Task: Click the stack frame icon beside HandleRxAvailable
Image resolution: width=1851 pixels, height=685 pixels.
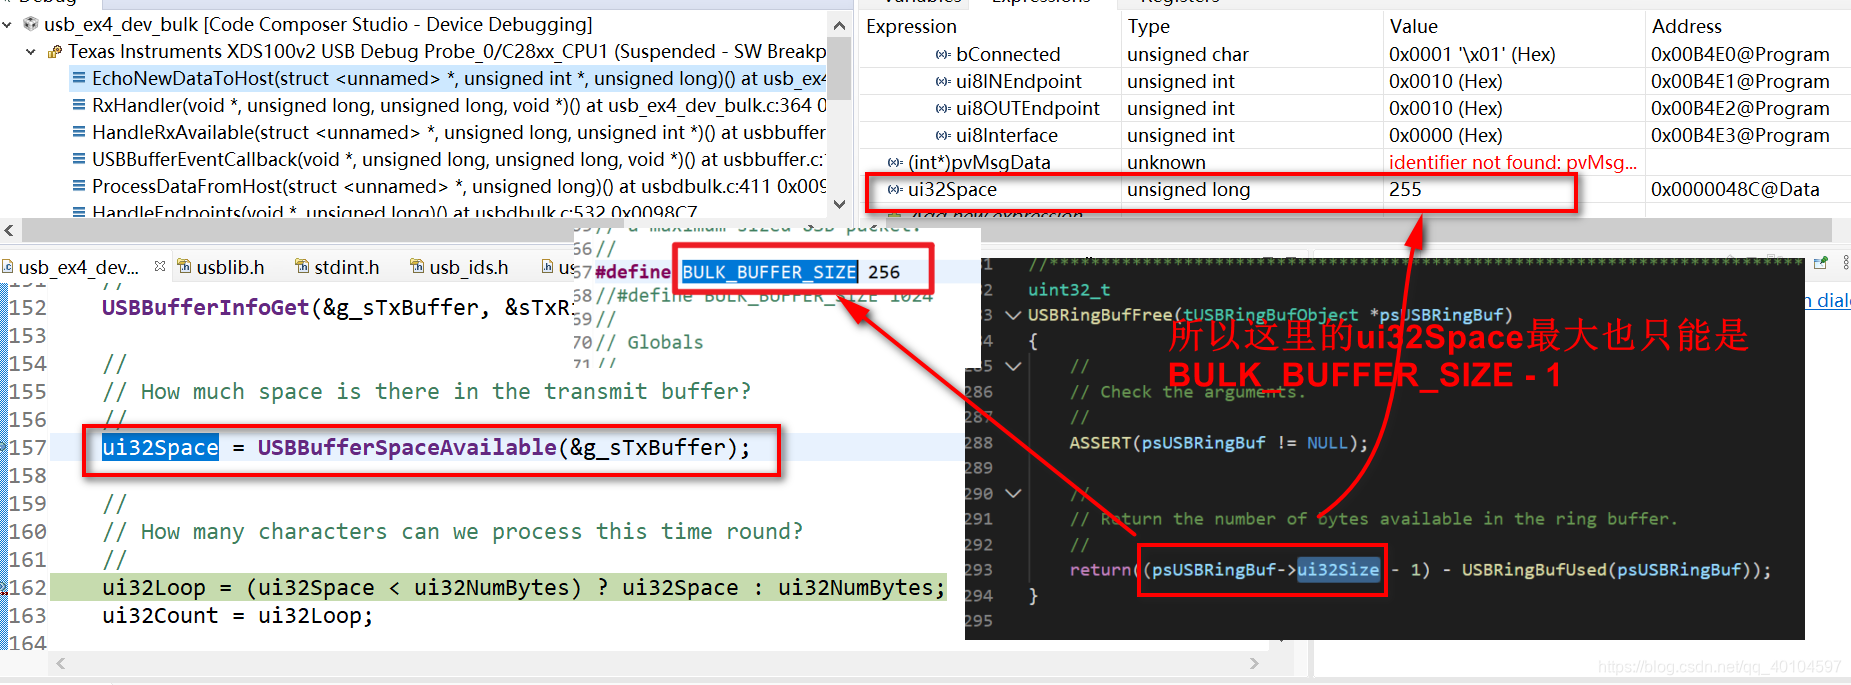Action: 79,132
